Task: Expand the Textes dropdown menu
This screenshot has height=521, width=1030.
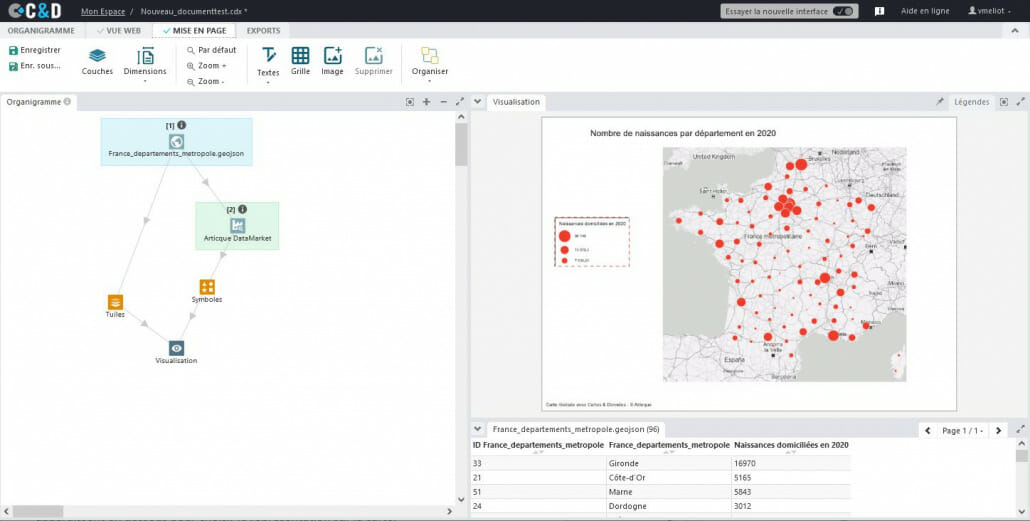Action: [268, 62]
